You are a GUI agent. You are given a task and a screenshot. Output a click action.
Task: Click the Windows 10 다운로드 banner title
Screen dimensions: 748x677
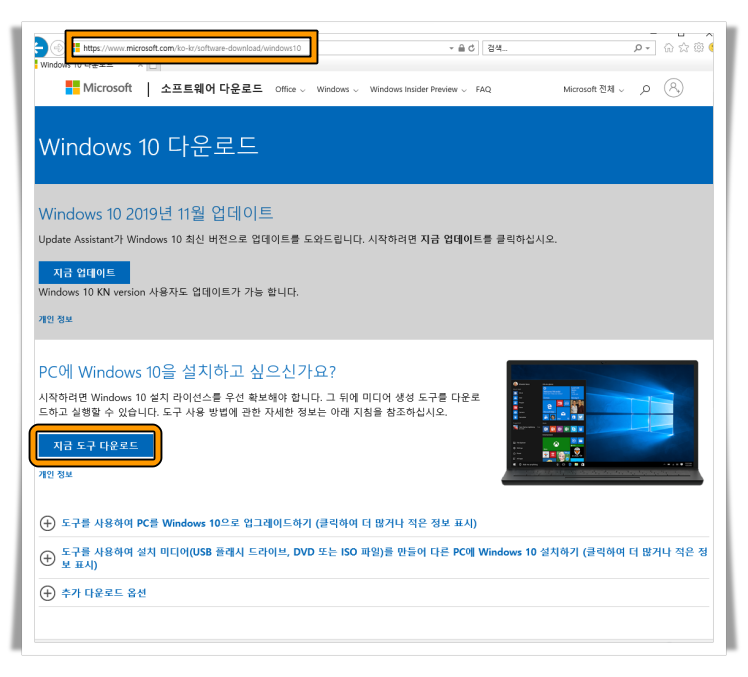tap(148, 146)
